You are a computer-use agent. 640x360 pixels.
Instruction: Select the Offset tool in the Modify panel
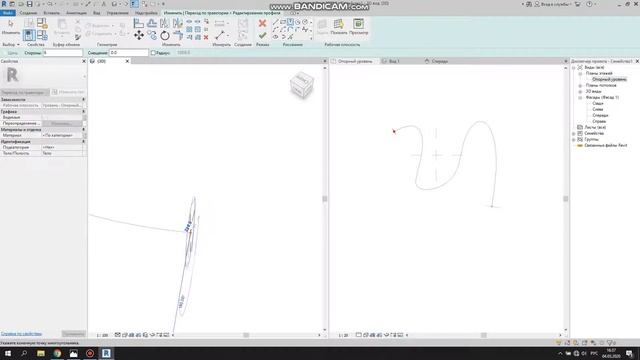tap(152, 23)
